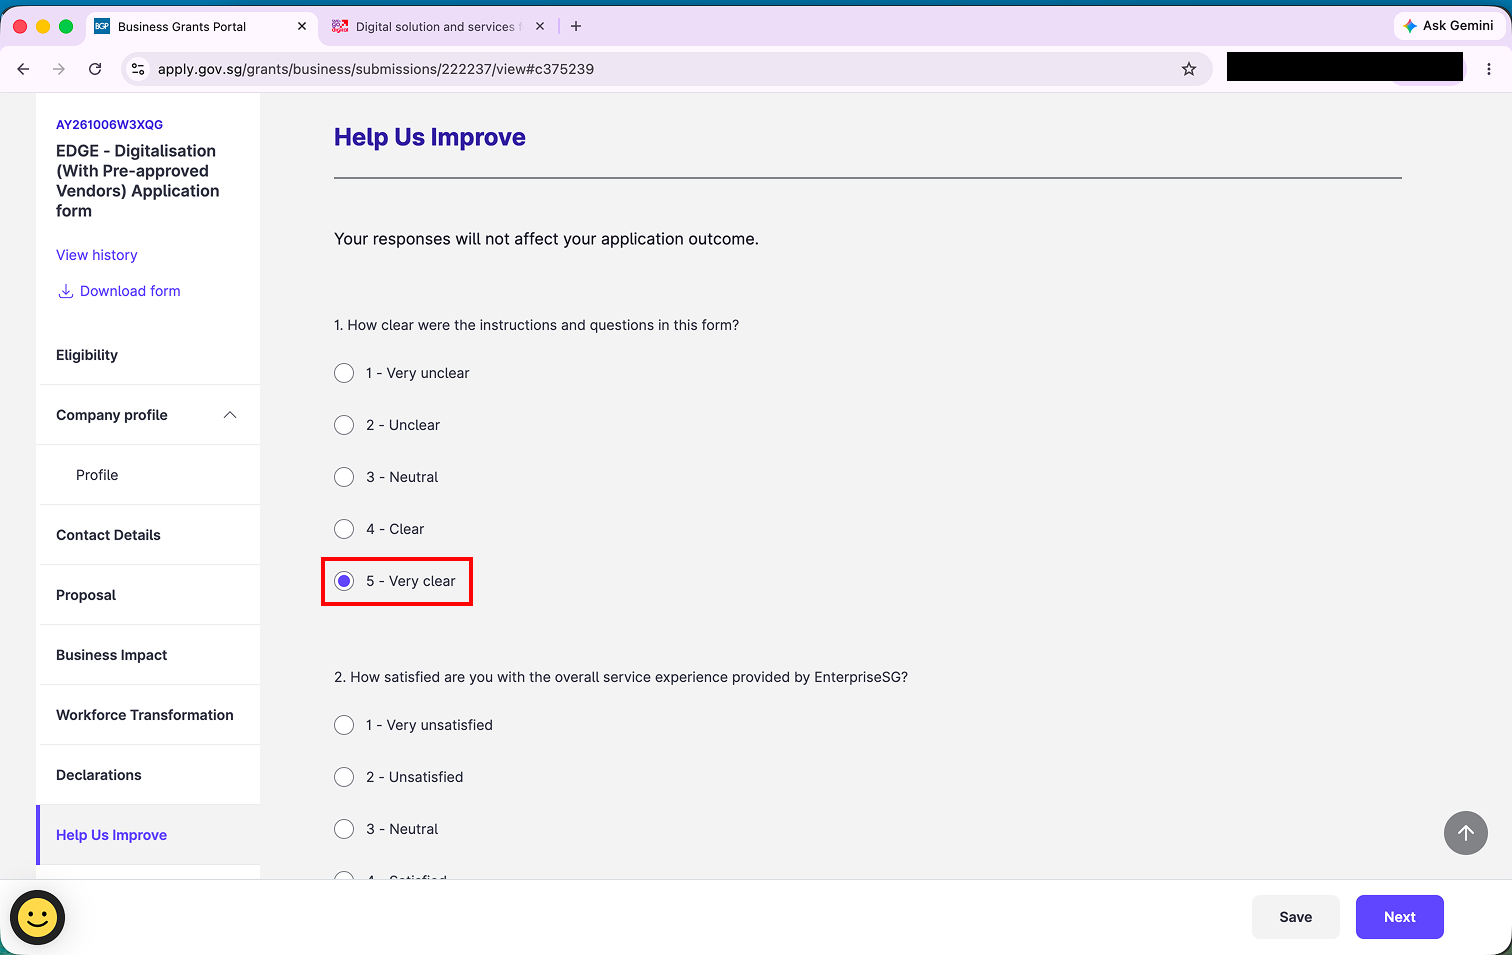The image size is (1512, 955).
Task: Click the browser forward arrow
Action: tap(59, 69)
